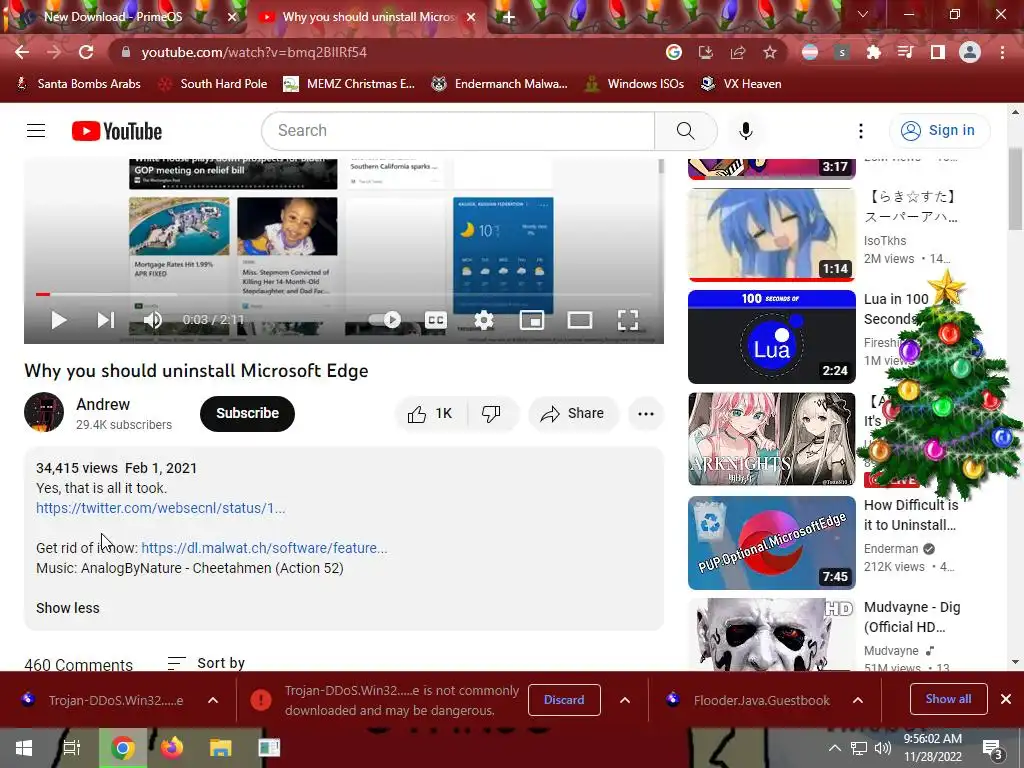Image resolution: width=1024 pixels, height=768 pixels.
Task: Open a new browser tab
Action: tap(509, 17)
